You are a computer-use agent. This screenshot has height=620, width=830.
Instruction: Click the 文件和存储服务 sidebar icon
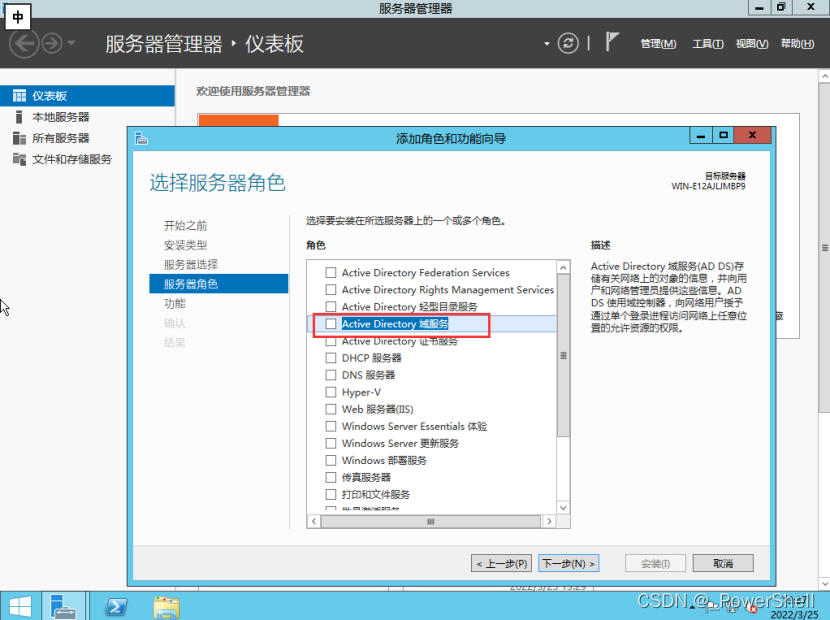pyautogui.click(x=19, y=159)
